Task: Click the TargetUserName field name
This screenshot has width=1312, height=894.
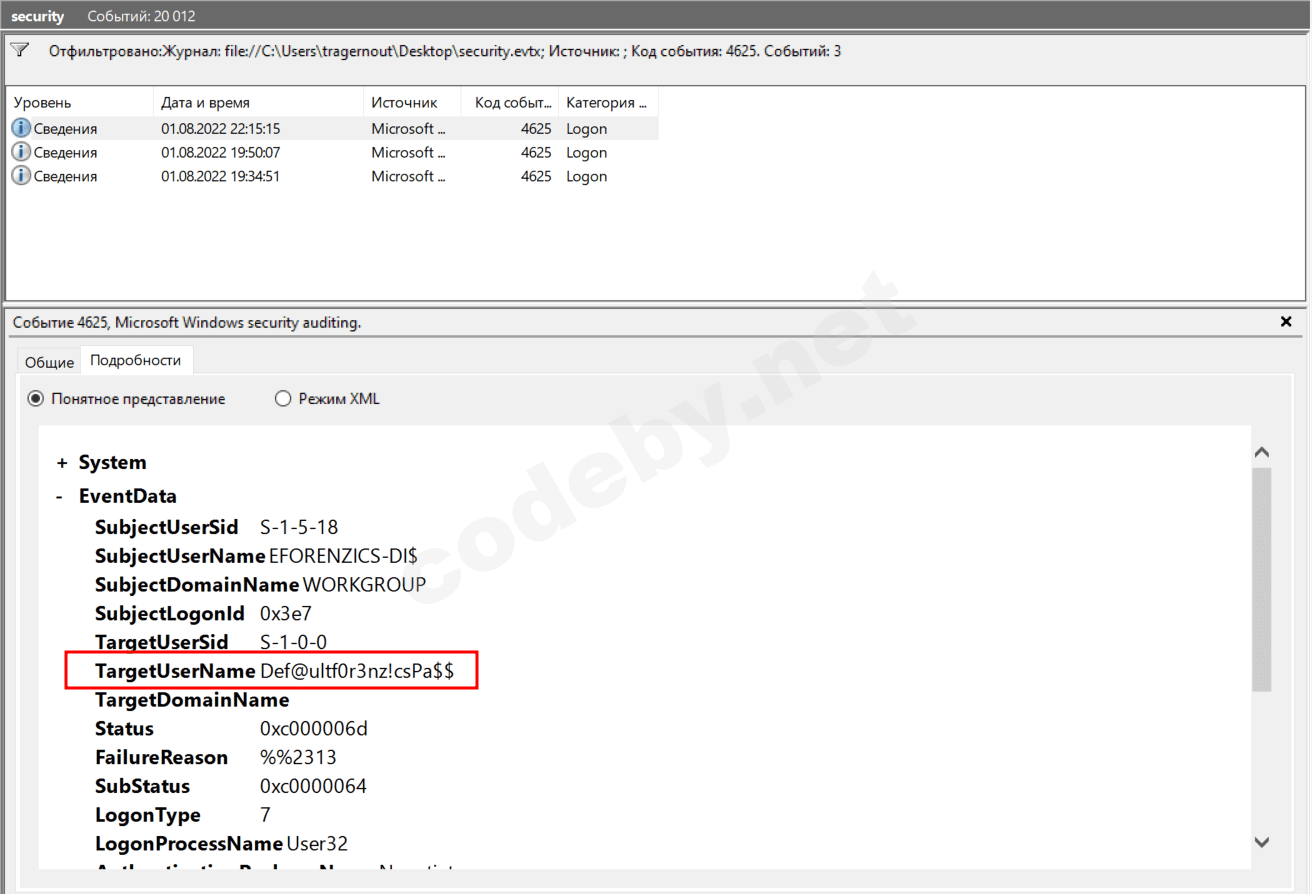Action: pos(175,672)
